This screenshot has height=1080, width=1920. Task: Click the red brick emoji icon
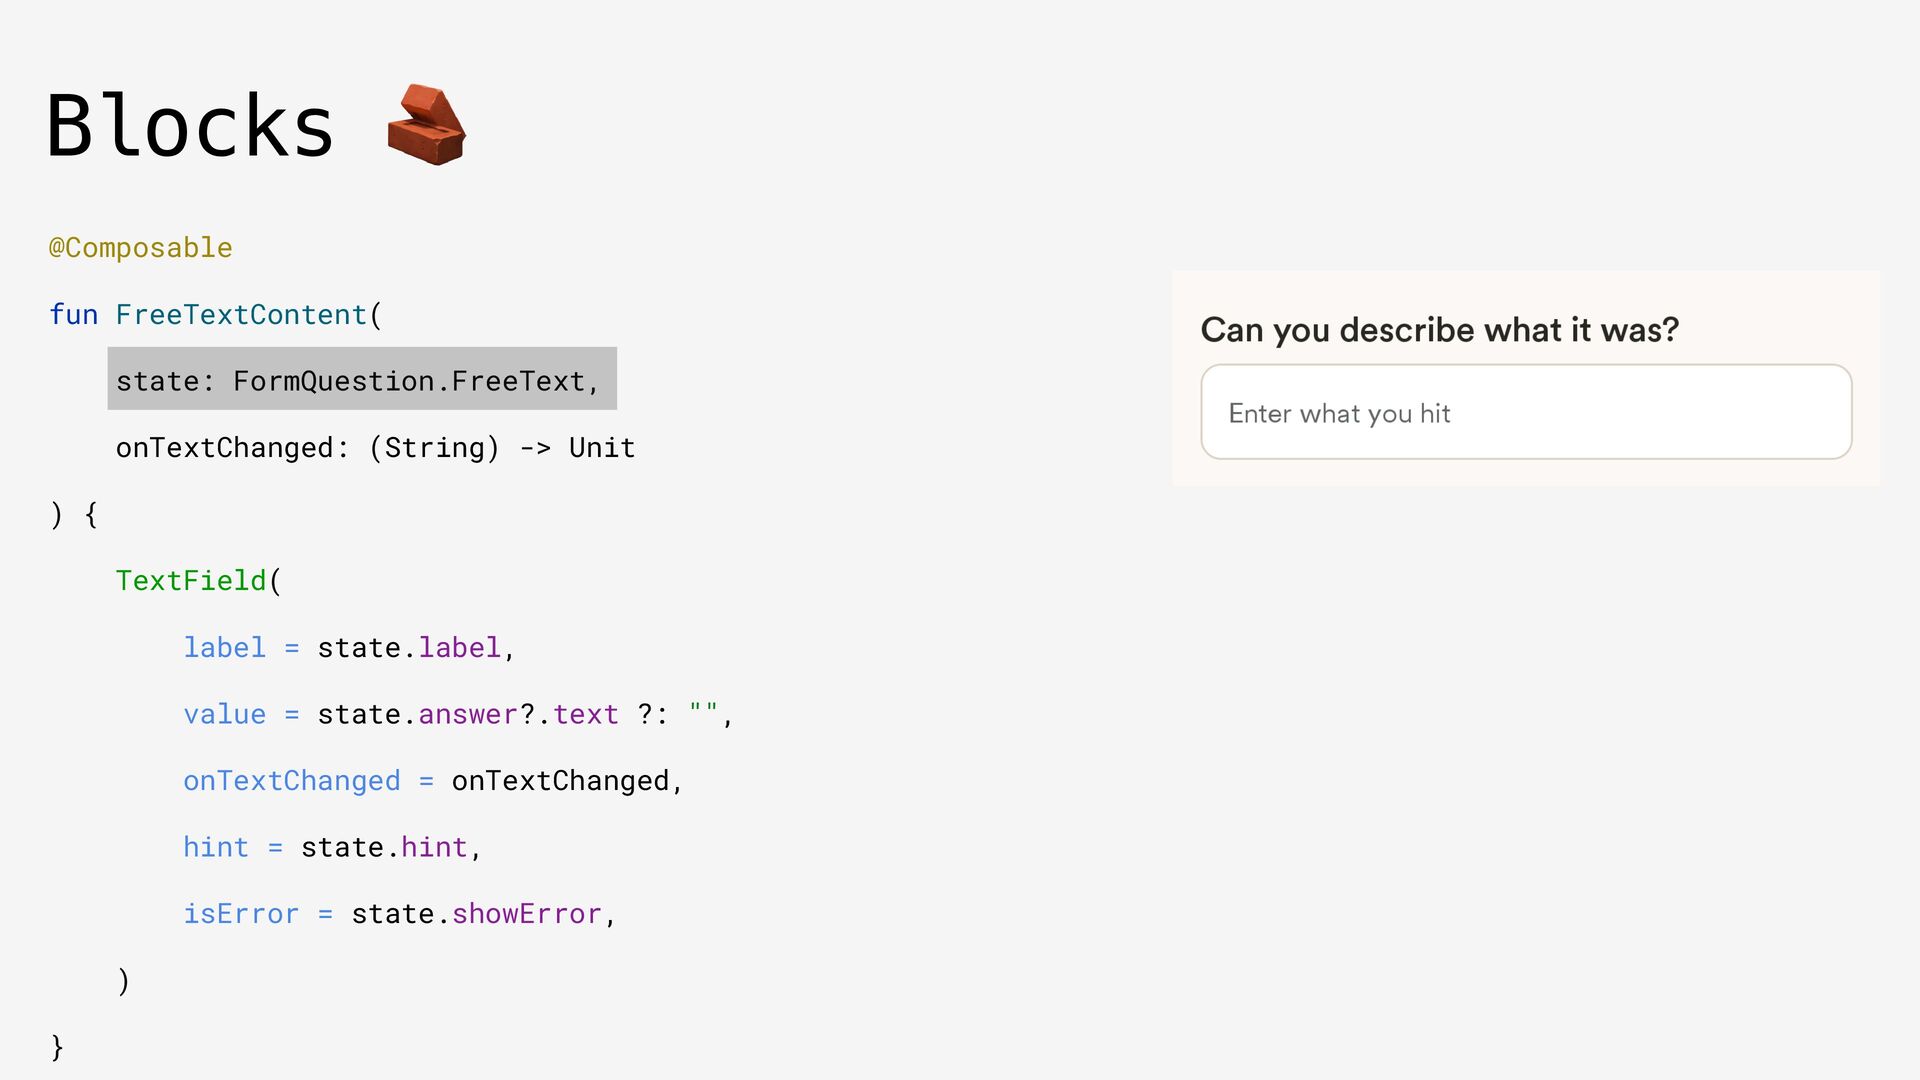click(426, 125)
